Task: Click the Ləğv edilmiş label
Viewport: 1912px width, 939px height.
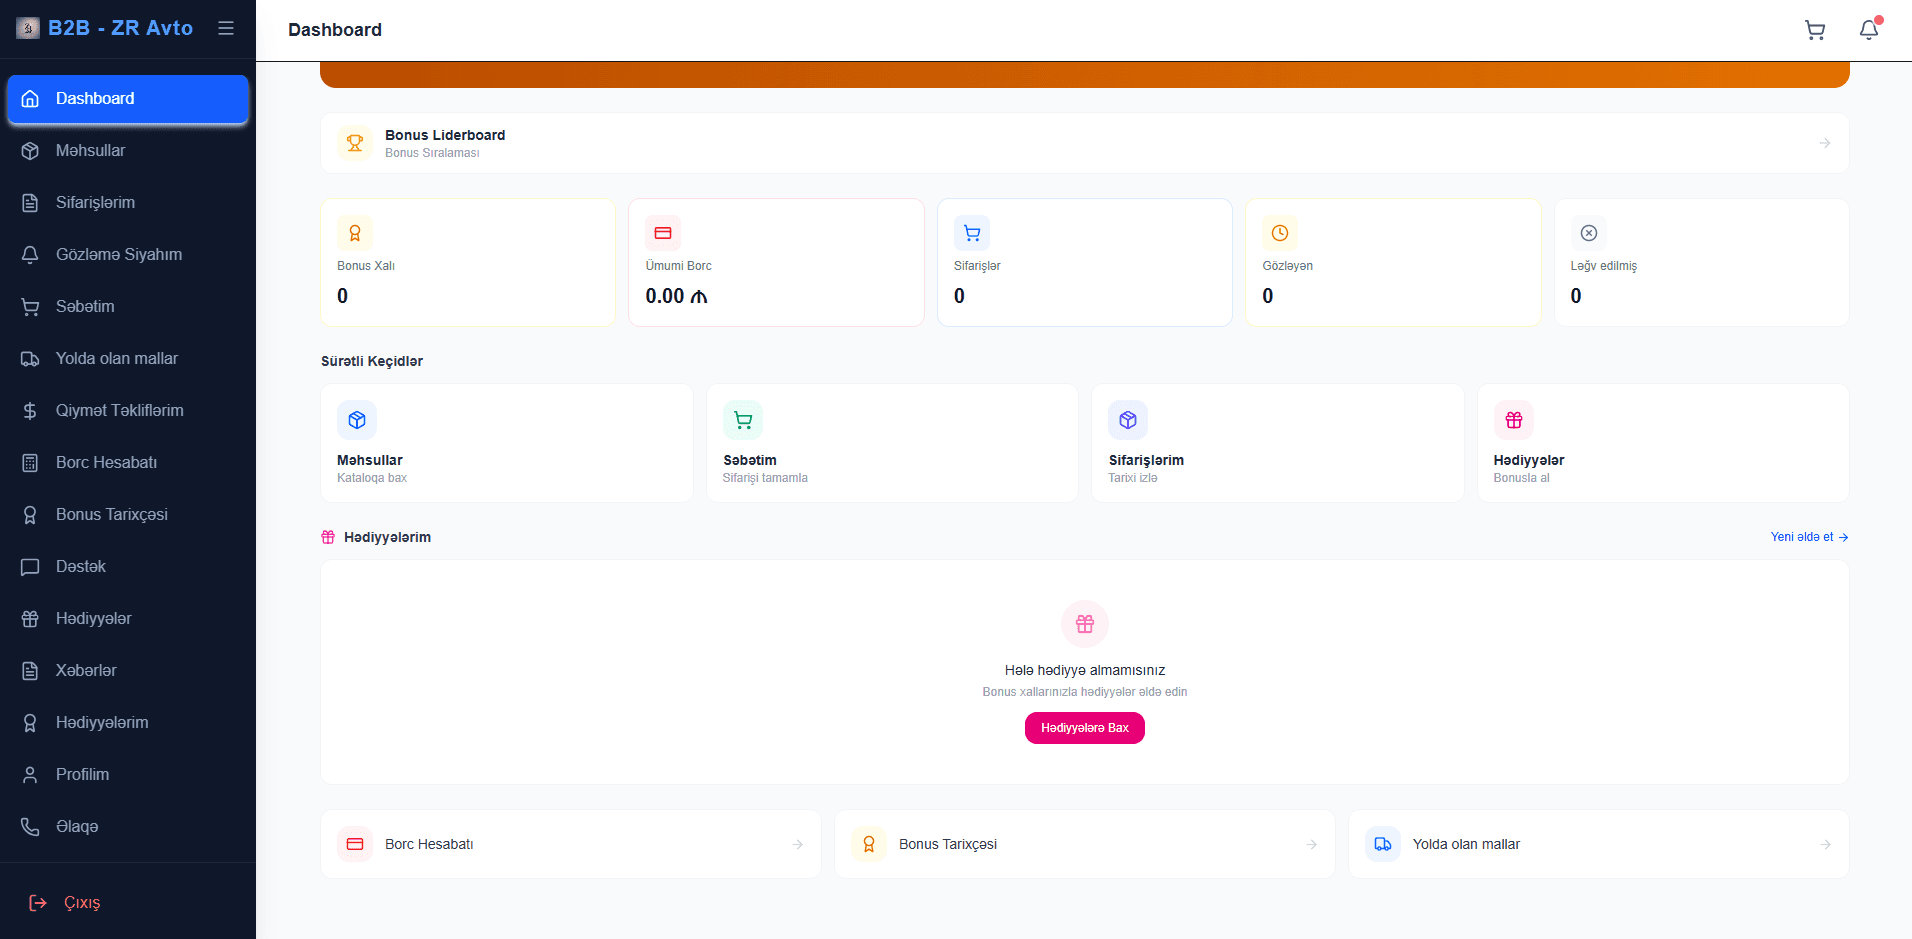Action: click(1604, 266)
